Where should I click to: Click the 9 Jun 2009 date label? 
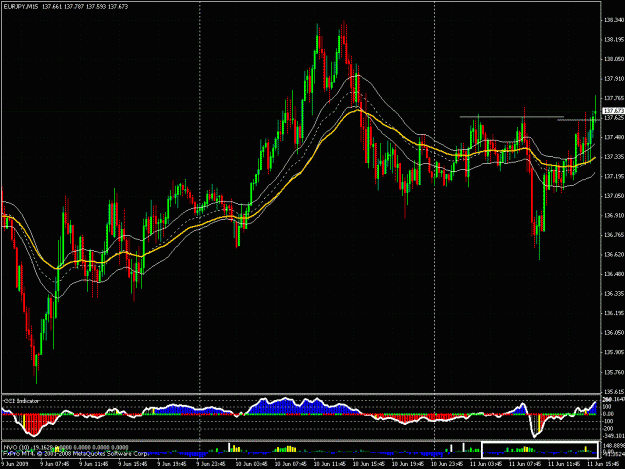(x=16, y=464)
